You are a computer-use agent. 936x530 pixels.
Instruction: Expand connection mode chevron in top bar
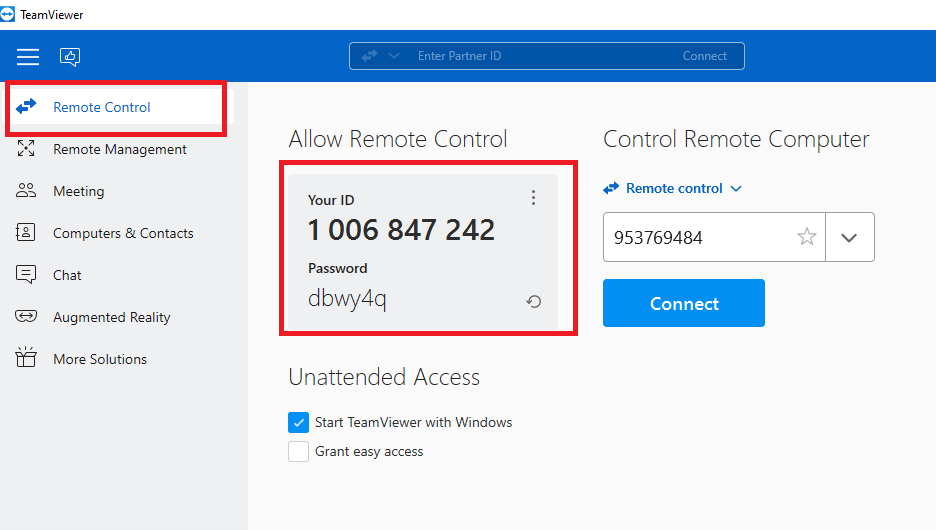(393, 56)
